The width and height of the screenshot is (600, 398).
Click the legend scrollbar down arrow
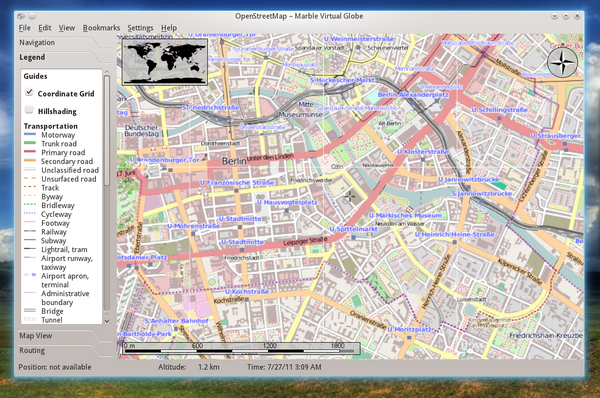coord(107,321)
